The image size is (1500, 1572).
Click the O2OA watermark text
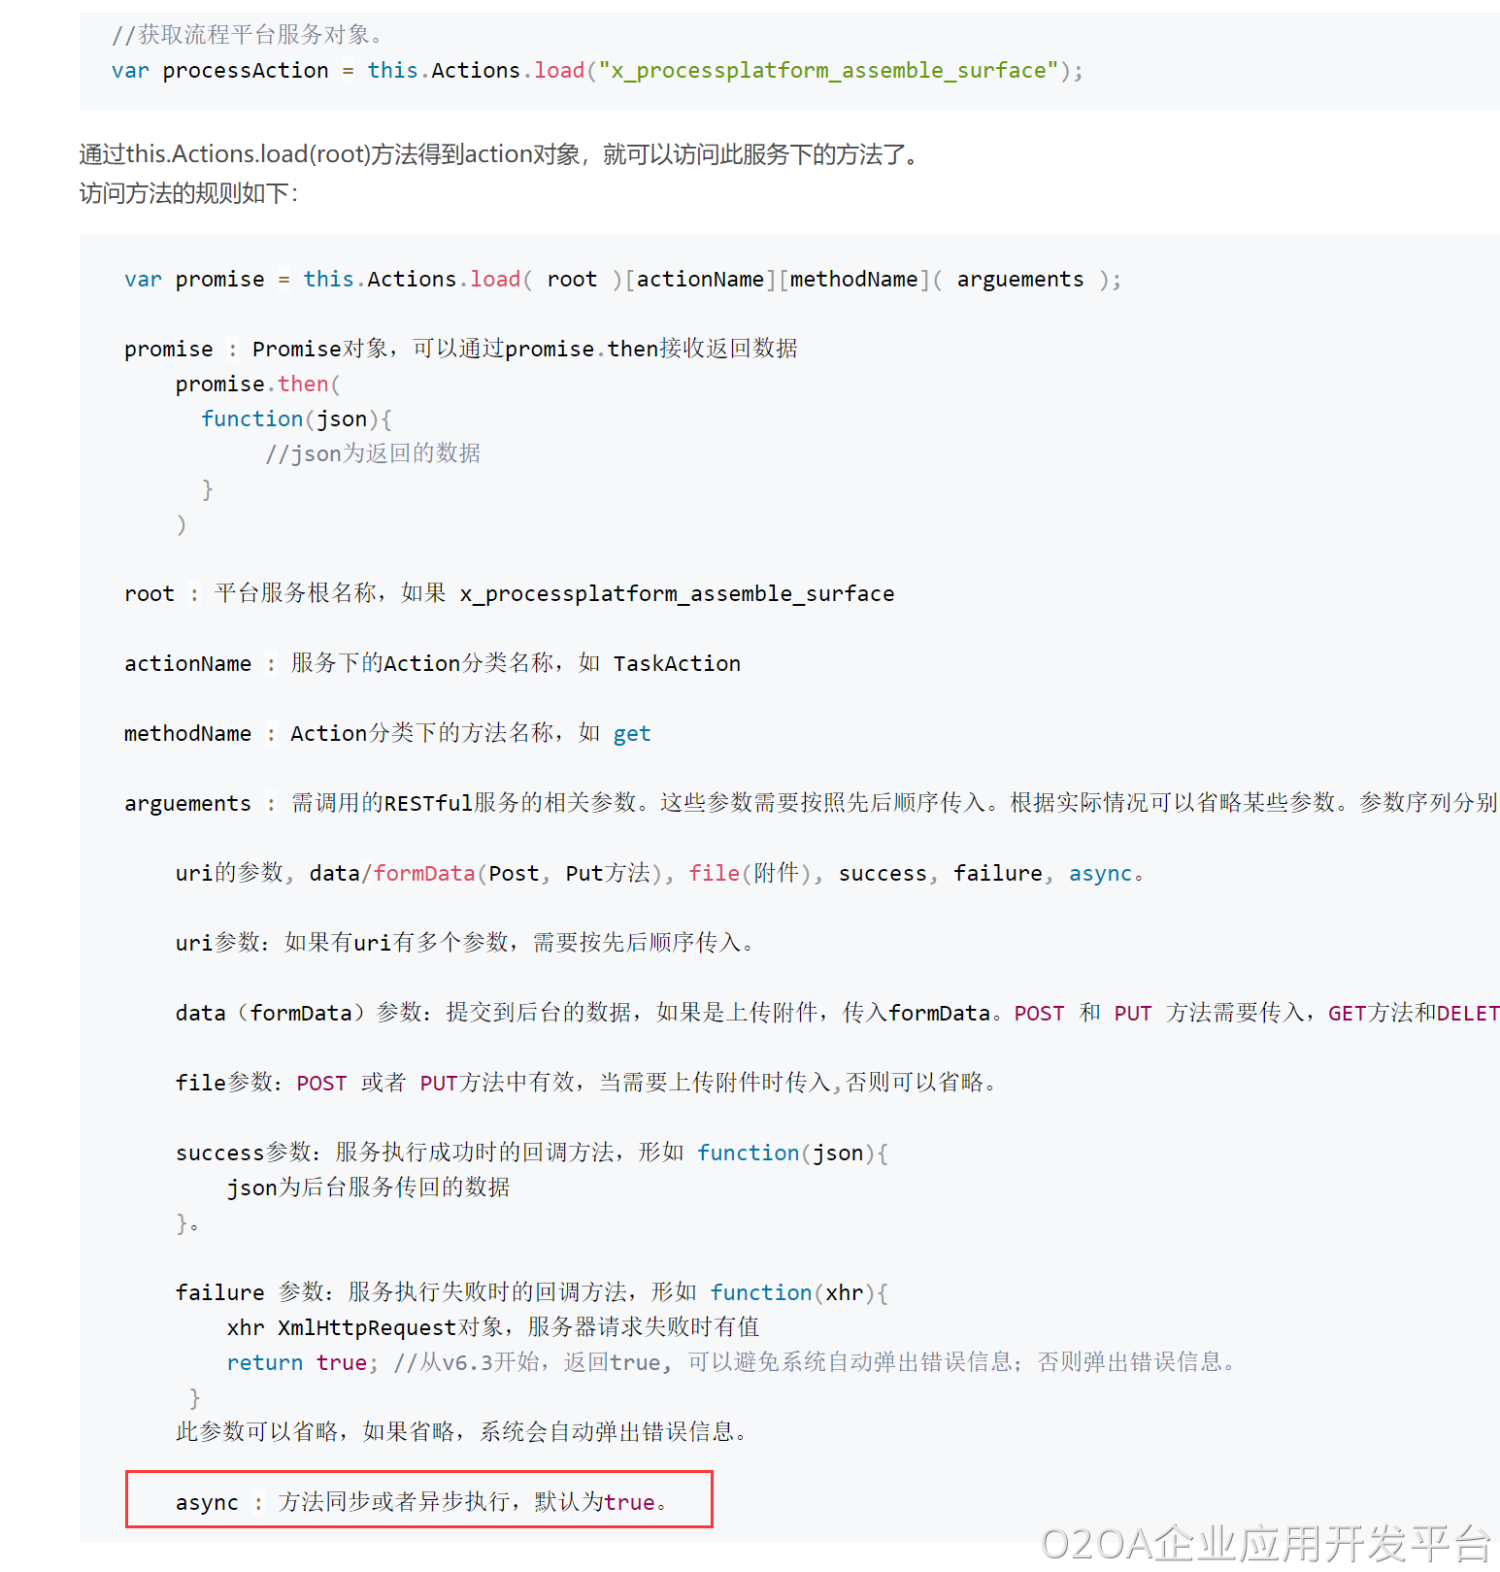(x=1265, y=1543)
